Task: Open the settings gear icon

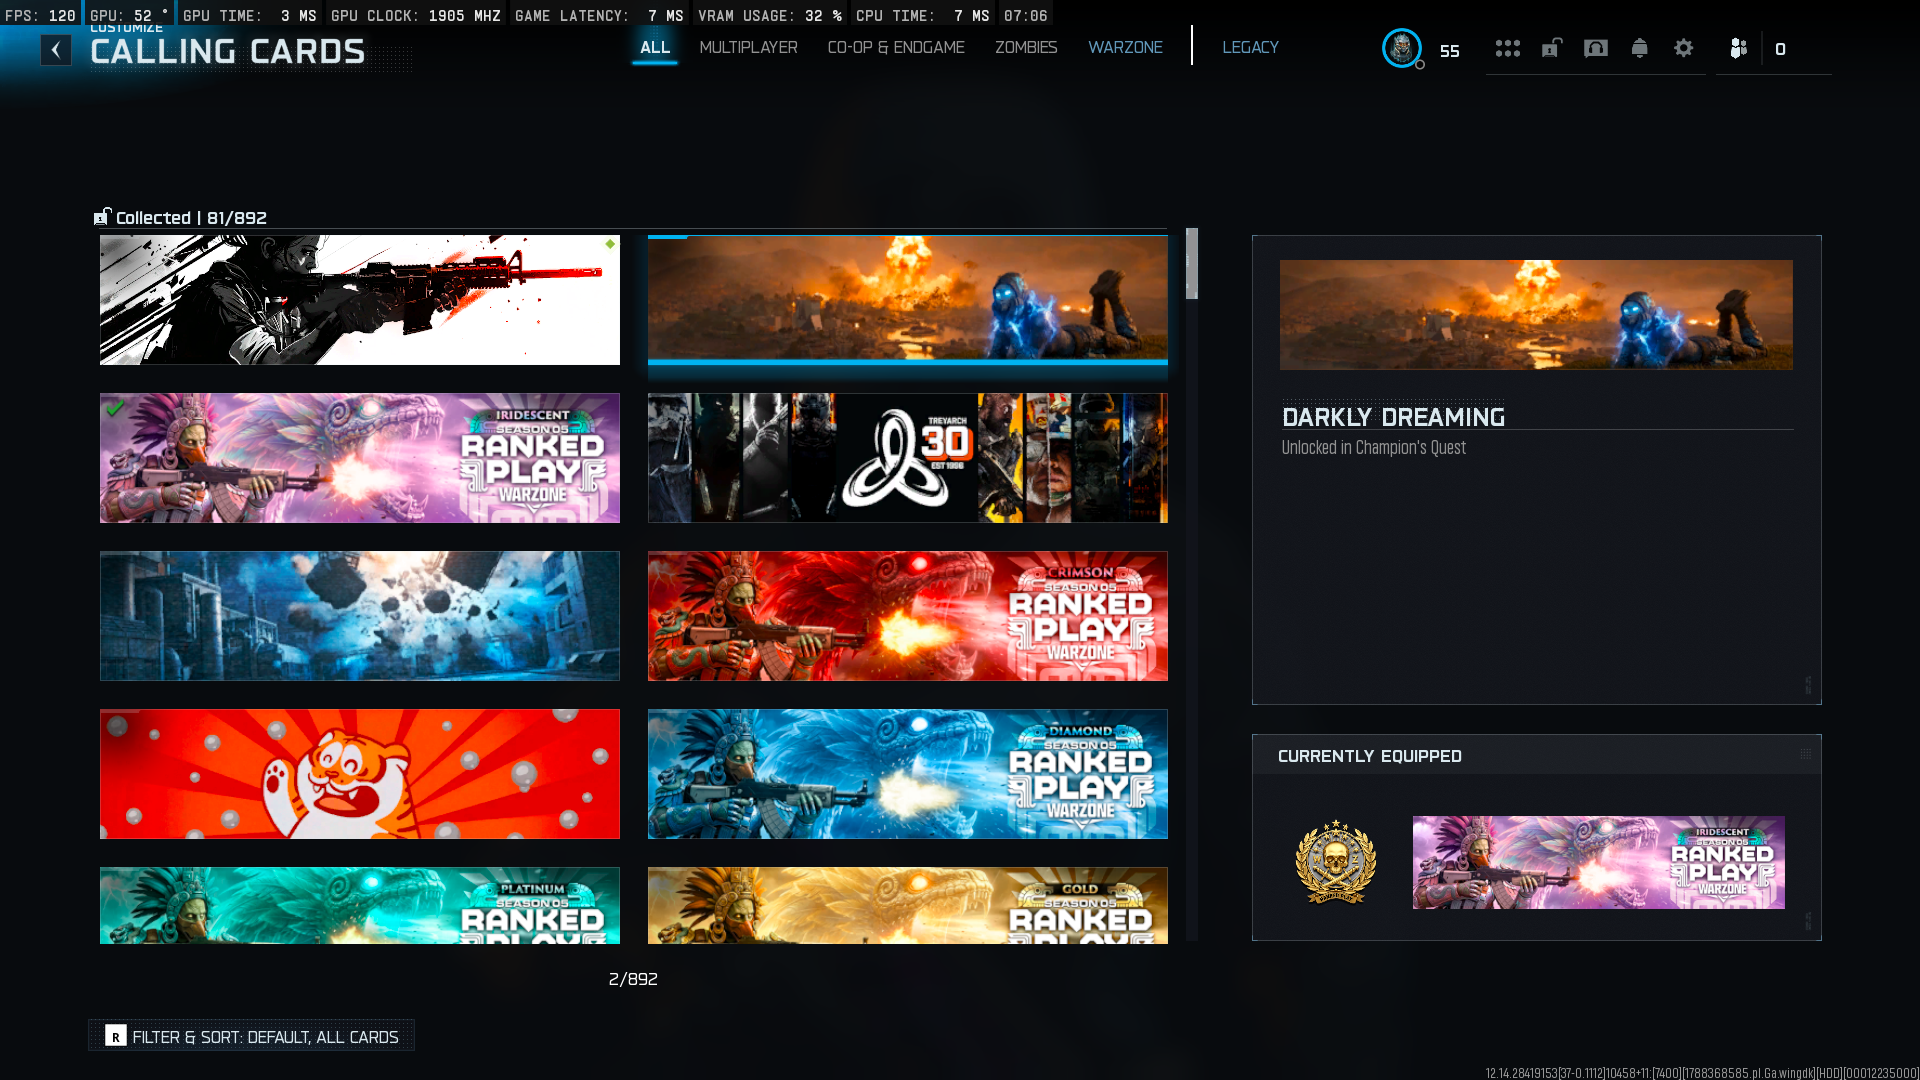Action: [x=1684, y=48]
